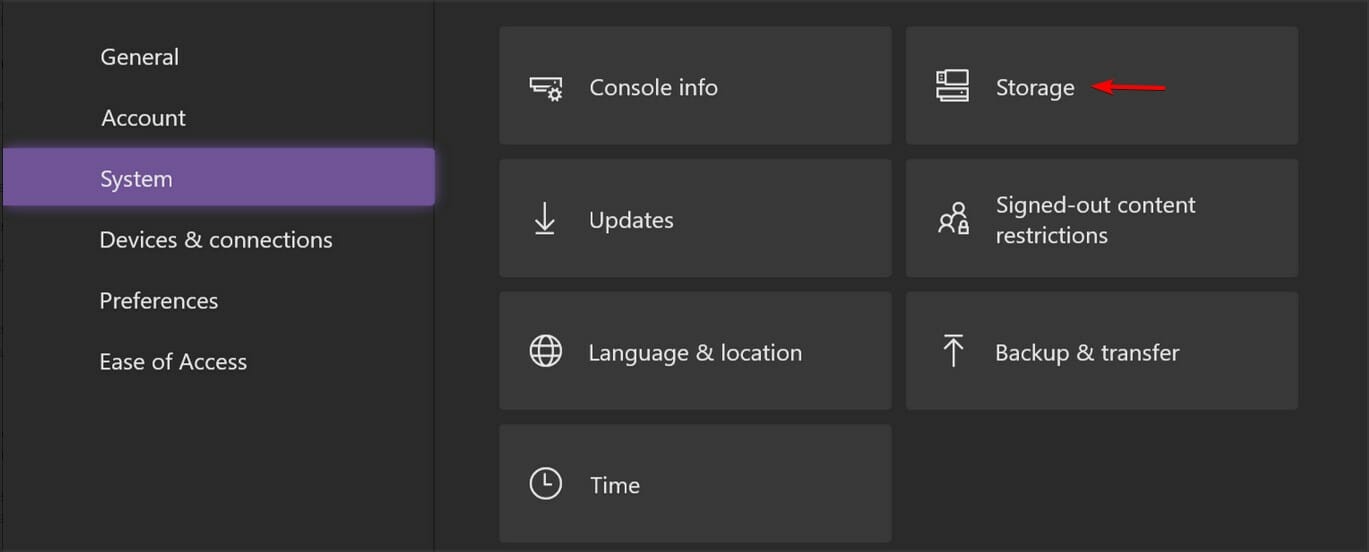Click the Console info gear icon

[x=546, y=87]
